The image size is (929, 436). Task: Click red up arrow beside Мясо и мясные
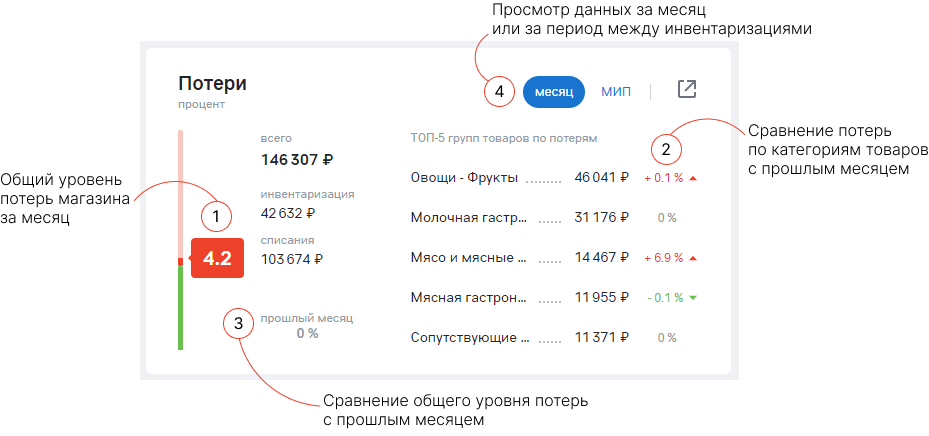click(x=692, y=258)
